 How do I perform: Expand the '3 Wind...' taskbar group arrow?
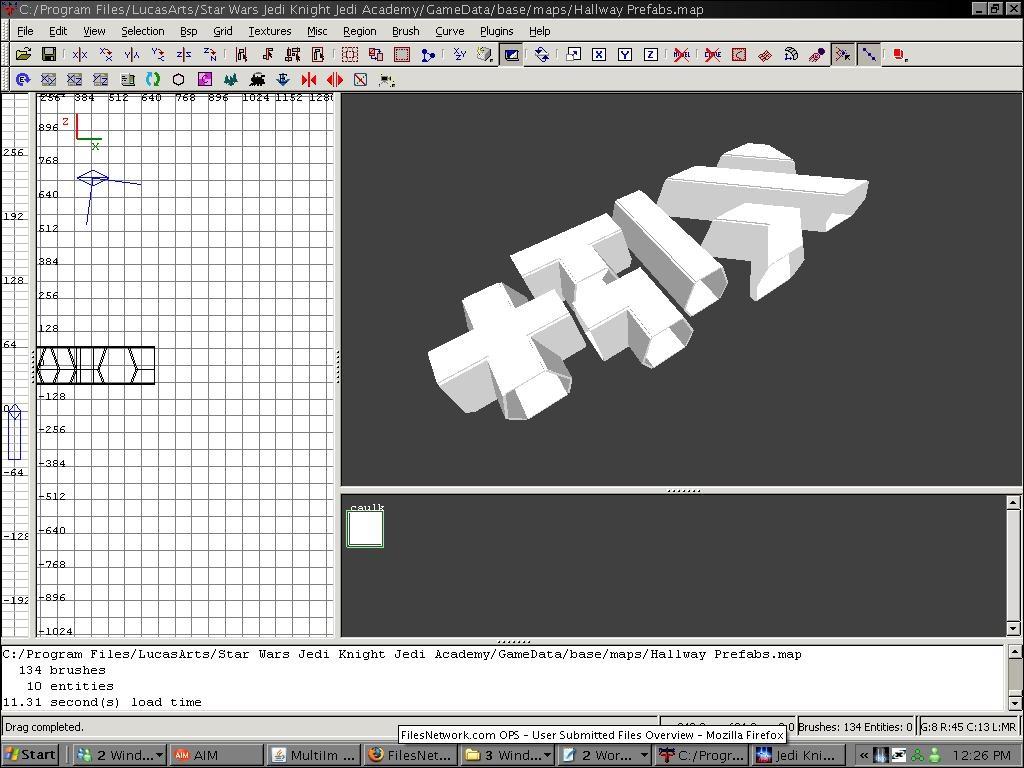click(548, 755)
